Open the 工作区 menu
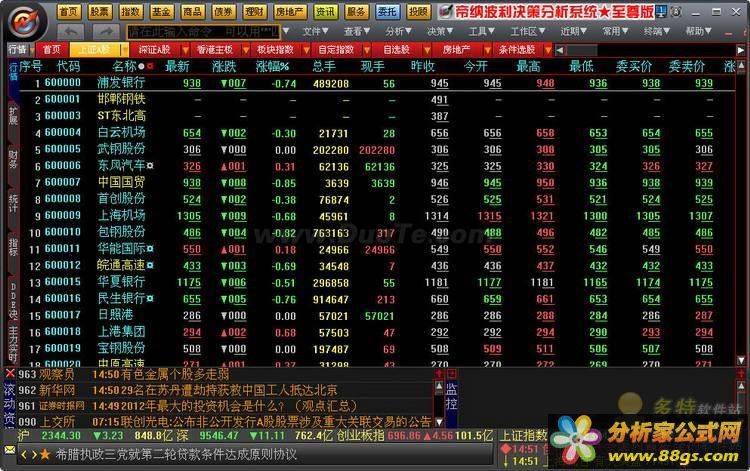Screen dimensions: 750x471 tap(528, 32)
